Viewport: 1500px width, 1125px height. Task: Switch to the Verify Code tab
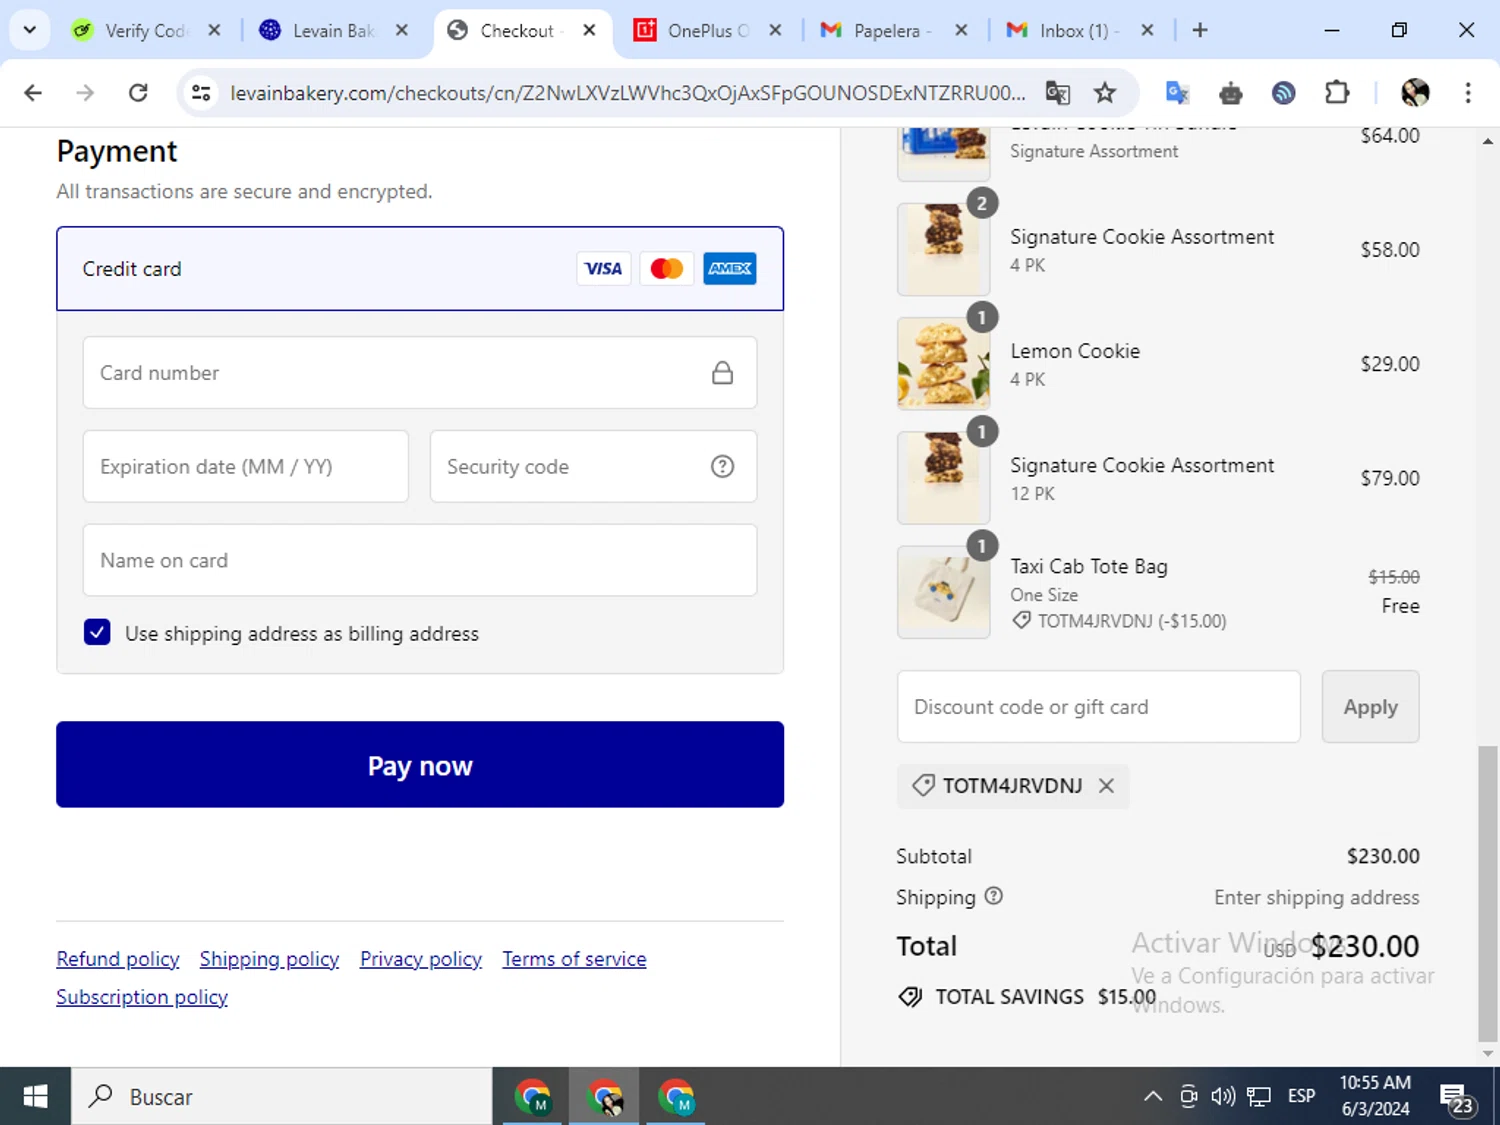tap(145, 31)
